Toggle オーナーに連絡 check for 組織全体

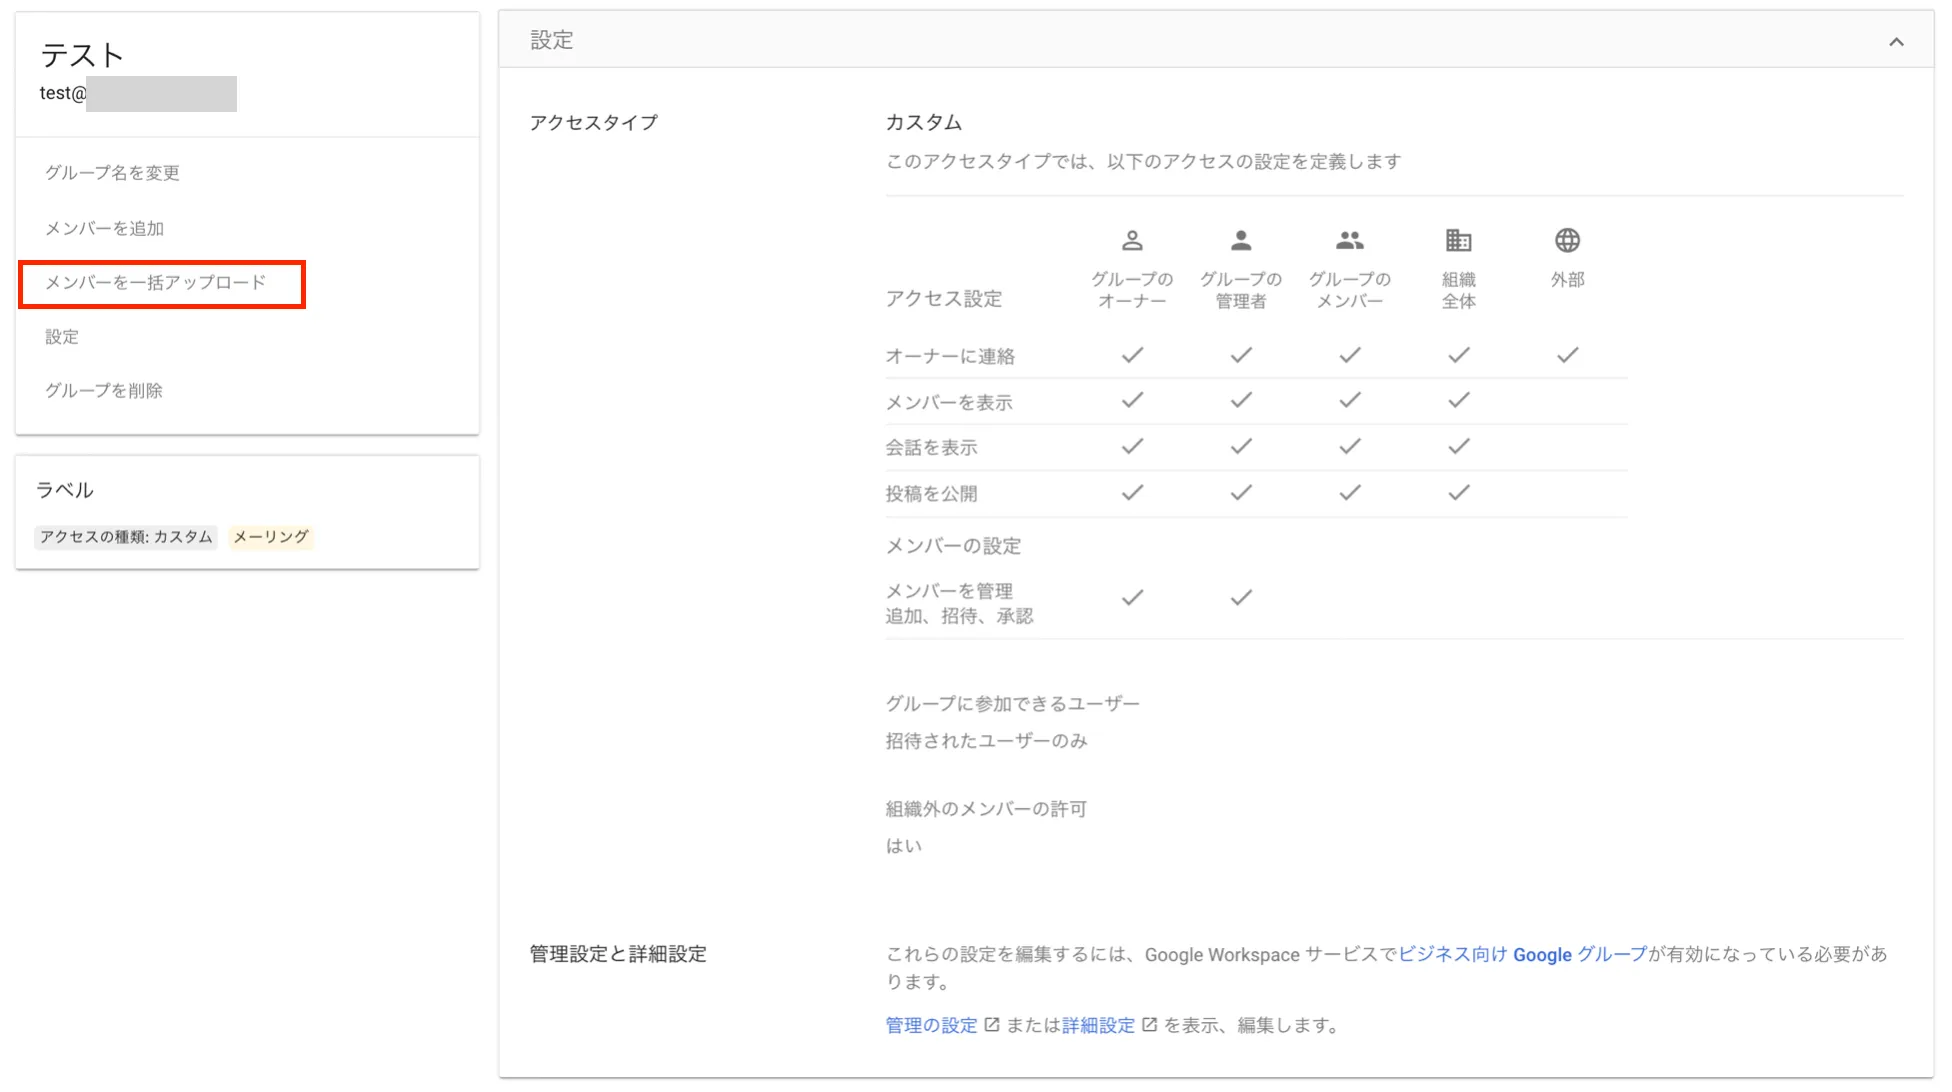coord(1459,355)
